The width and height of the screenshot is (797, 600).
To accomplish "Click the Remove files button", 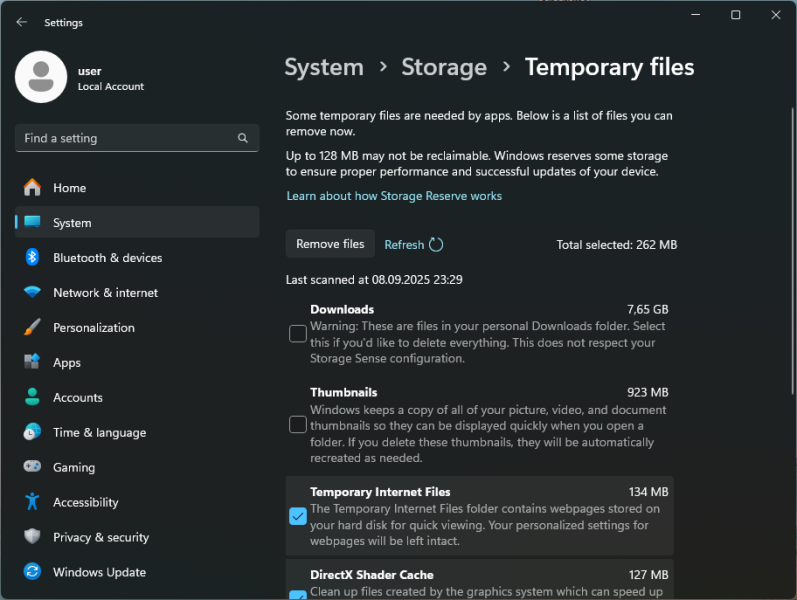I will pyautogui.click(x=330, y=244).
